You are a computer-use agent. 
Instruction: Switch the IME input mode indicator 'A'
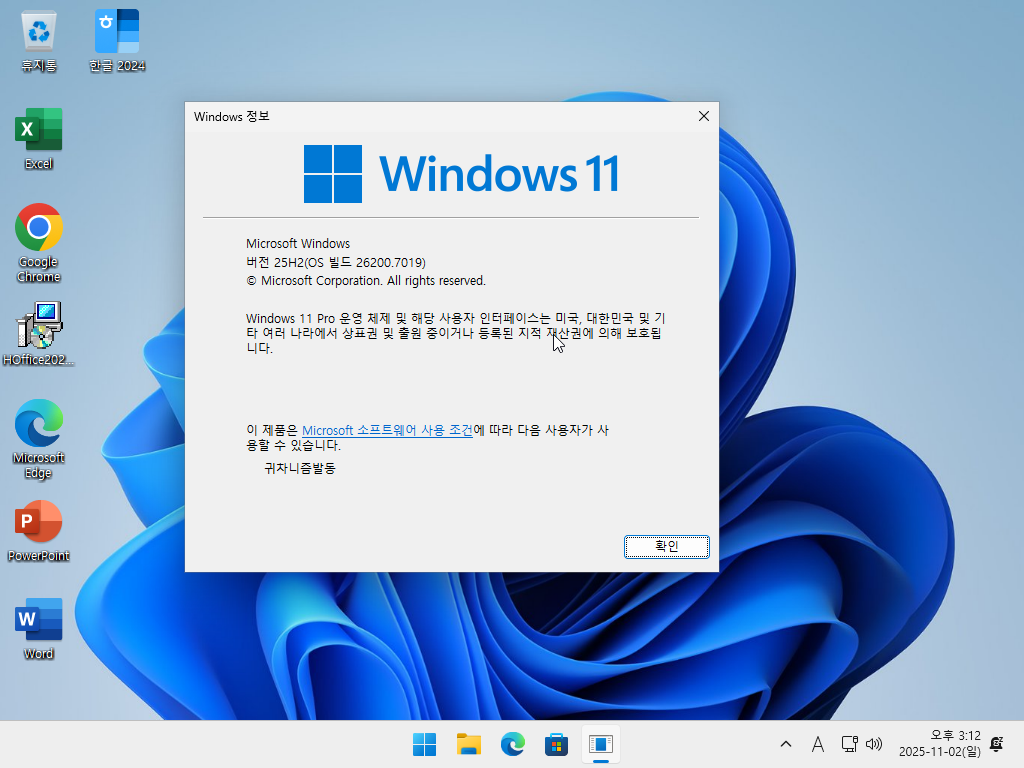818,744
